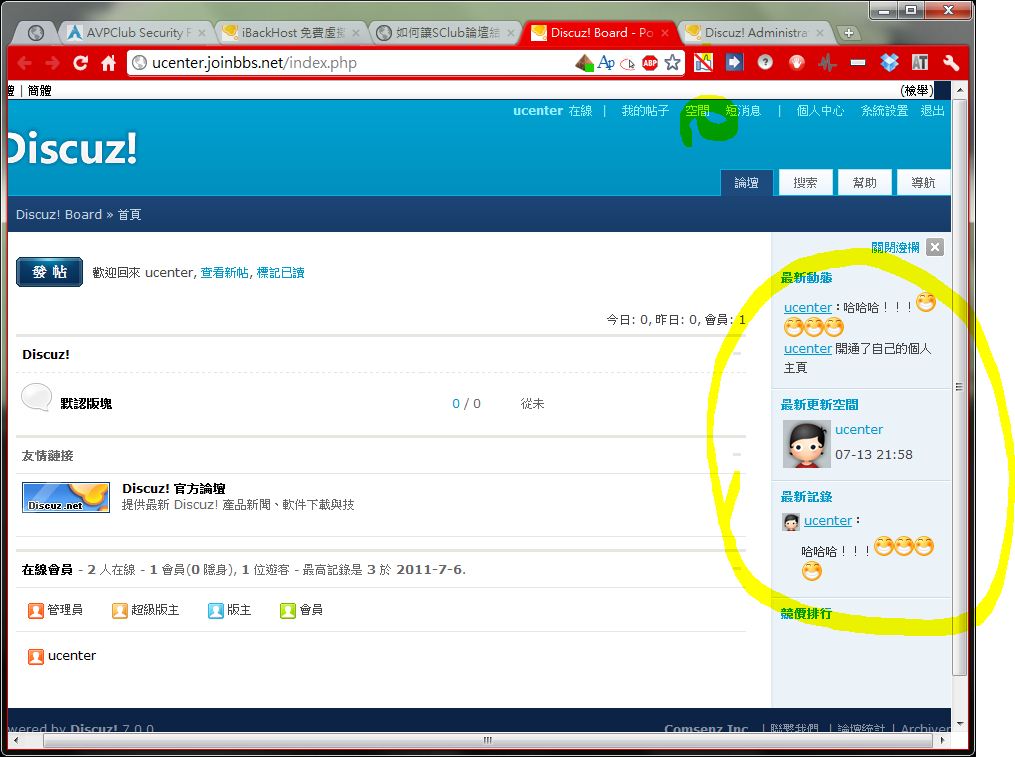The width and height of the screenshot is (1015, 757).
Task: Collapse the Discuz! category section
Action: pyautogui.click(x=737, y=354)
